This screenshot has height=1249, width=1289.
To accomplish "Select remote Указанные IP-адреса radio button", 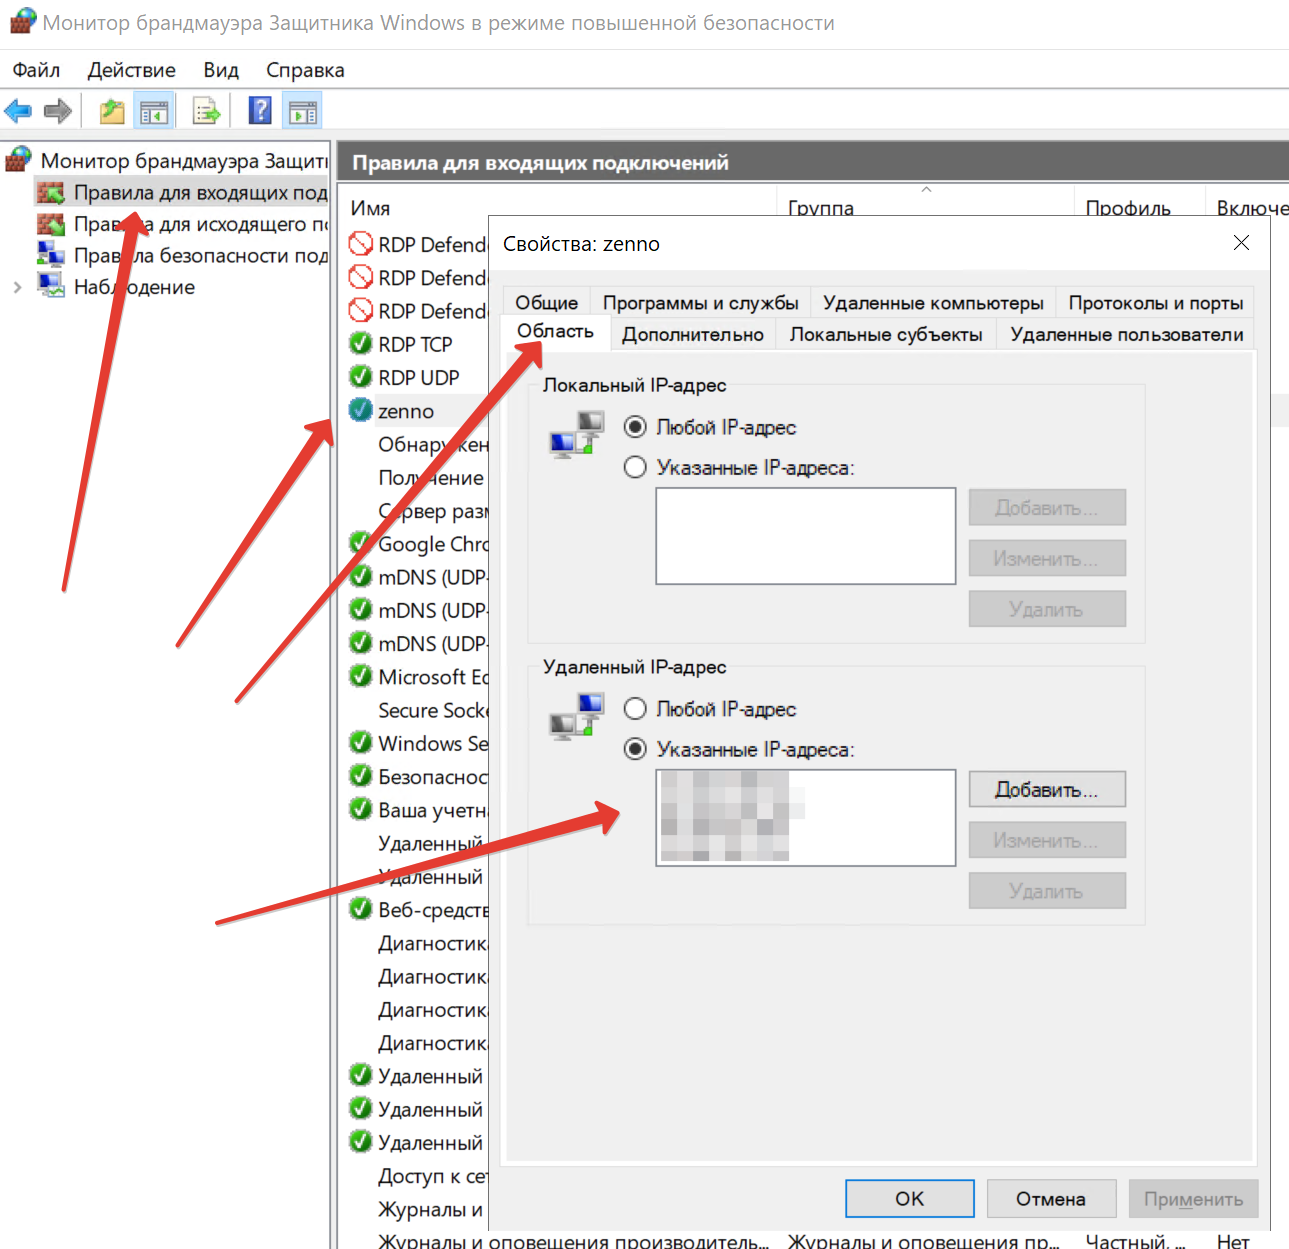I will [x=635, y=749].
